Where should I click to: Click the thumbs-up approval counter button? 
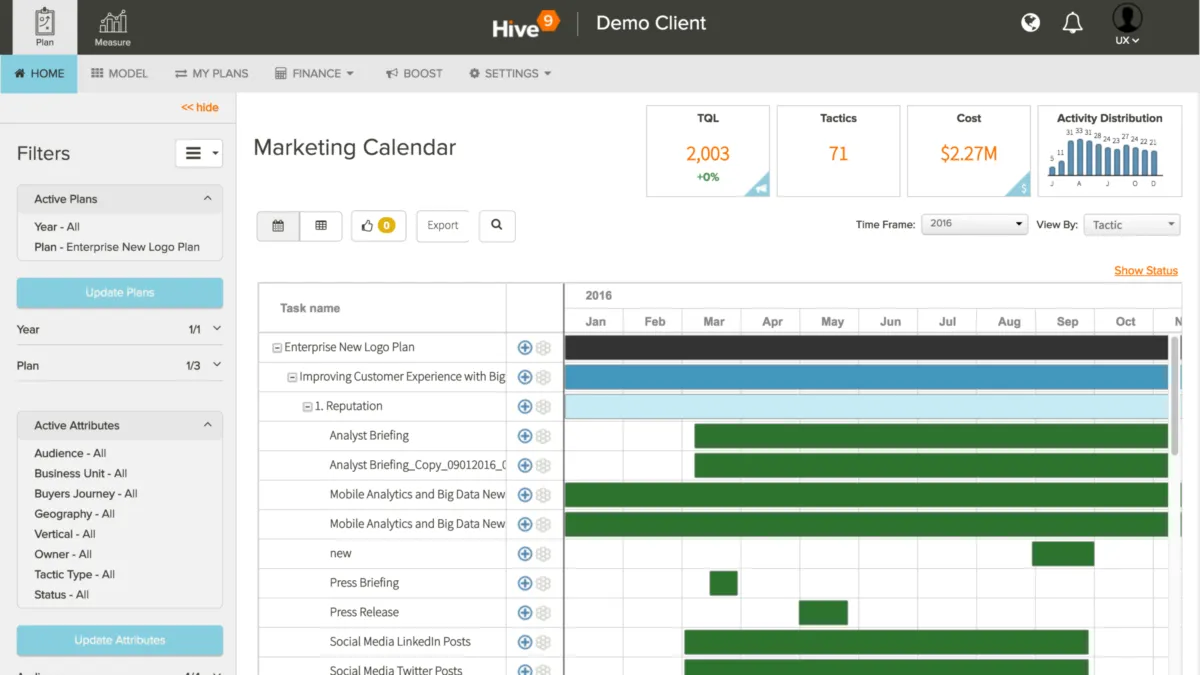[x=378, y=226]
